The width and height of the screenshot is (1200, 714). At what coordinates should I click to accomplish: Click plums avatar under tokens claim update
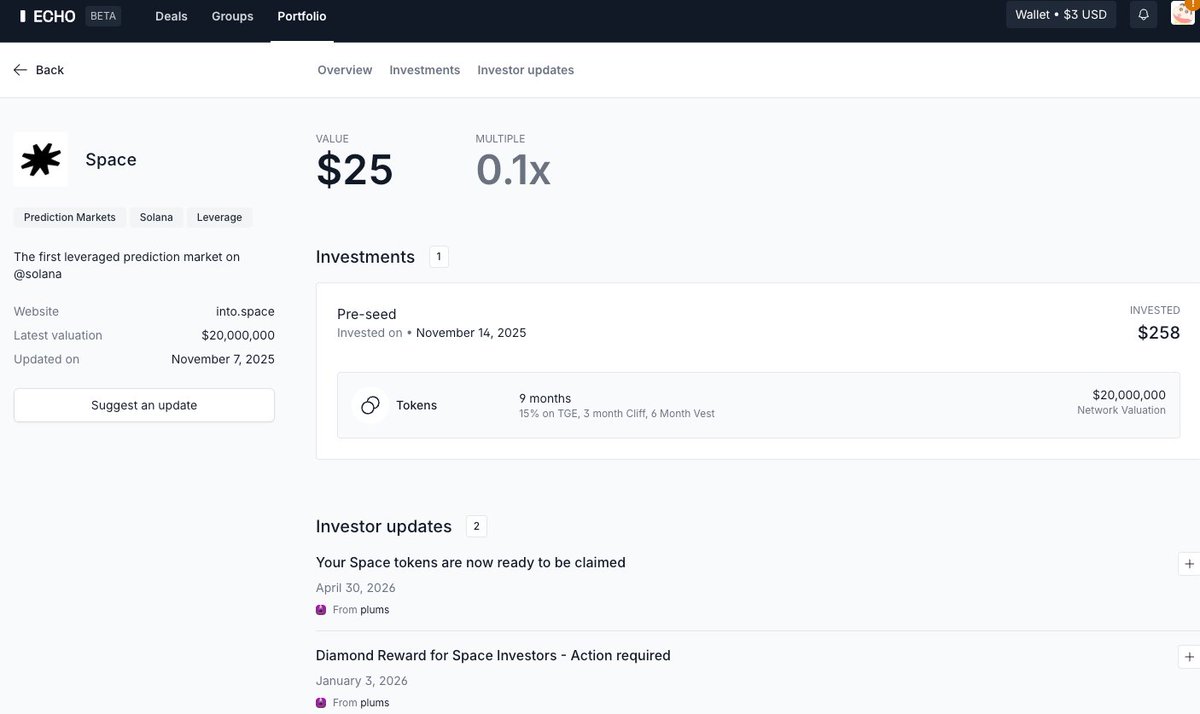point(321,610)
